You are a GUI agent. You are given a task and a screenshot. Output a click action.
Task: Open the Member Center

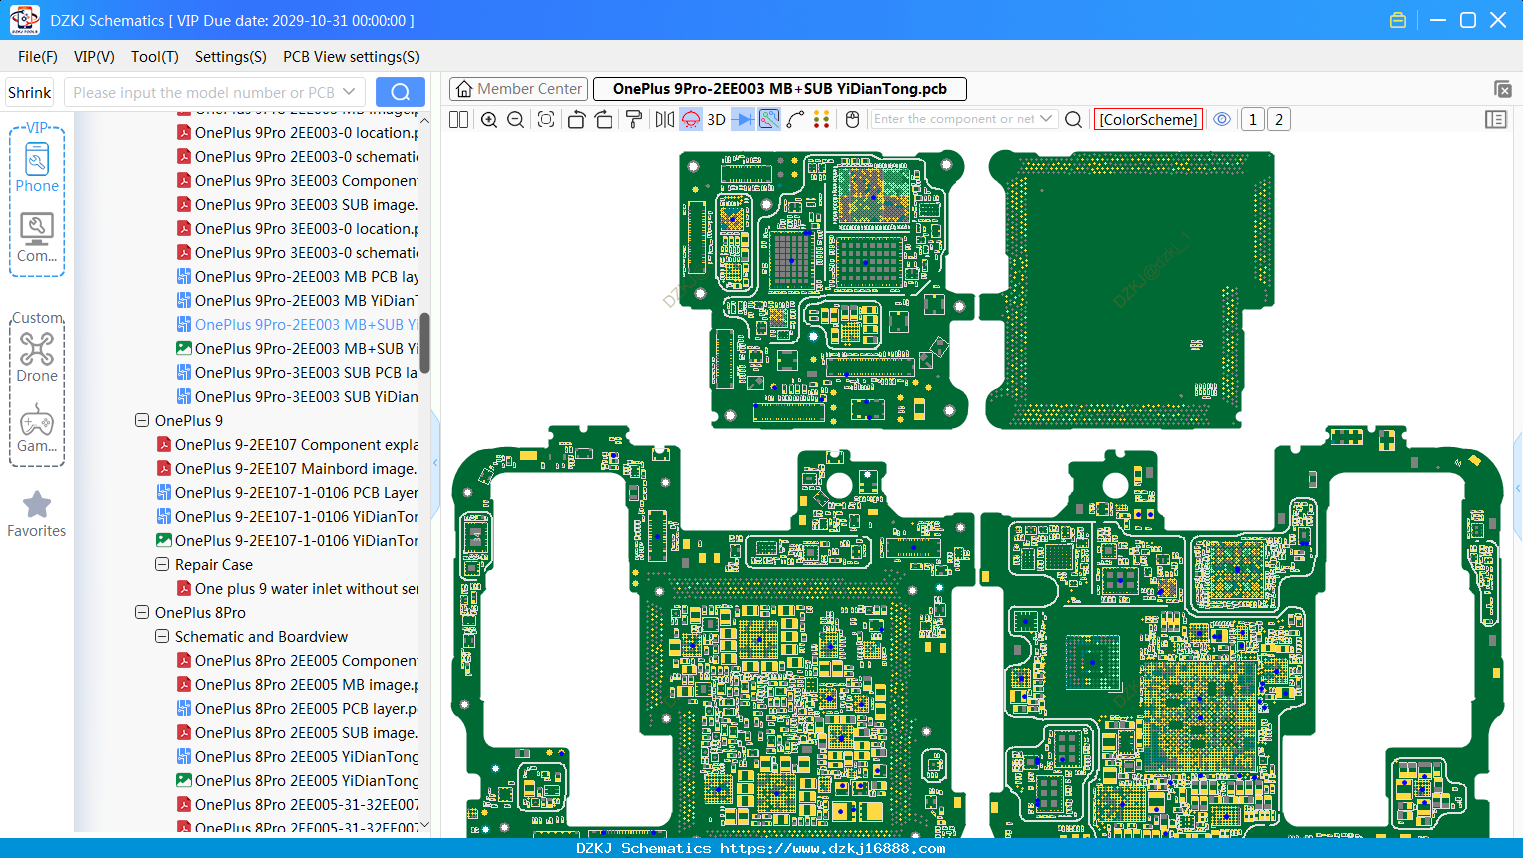tap(518, 89)
